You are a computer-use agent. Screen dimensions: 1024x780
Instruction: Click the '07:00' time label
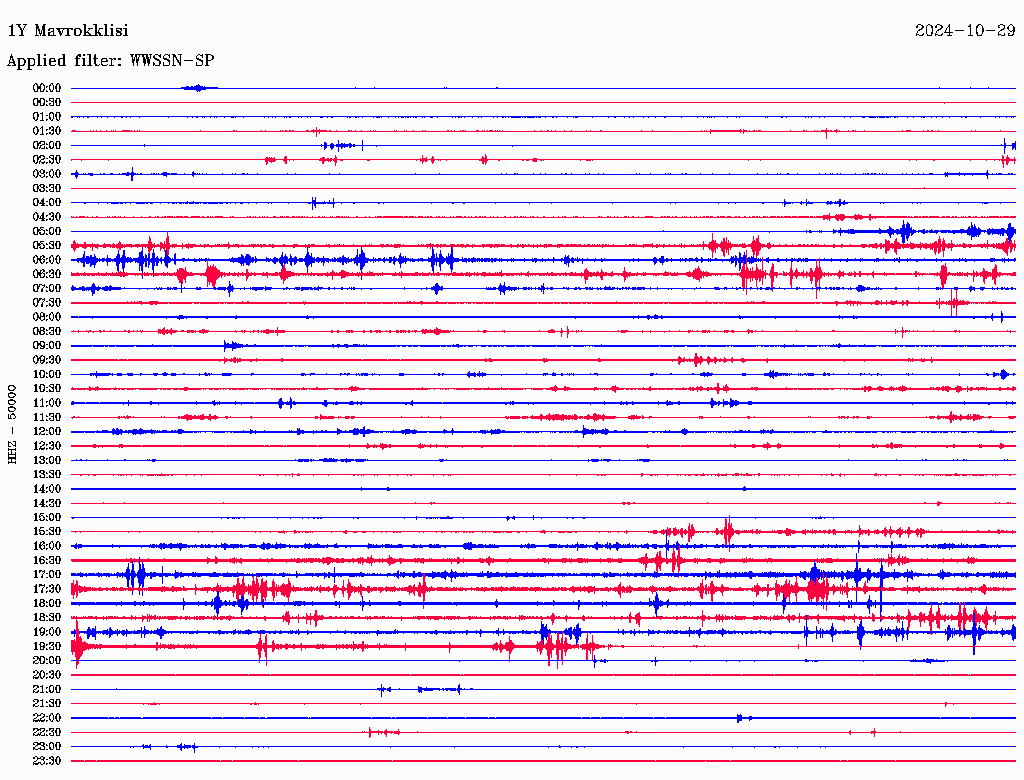[x=46, y=289]
